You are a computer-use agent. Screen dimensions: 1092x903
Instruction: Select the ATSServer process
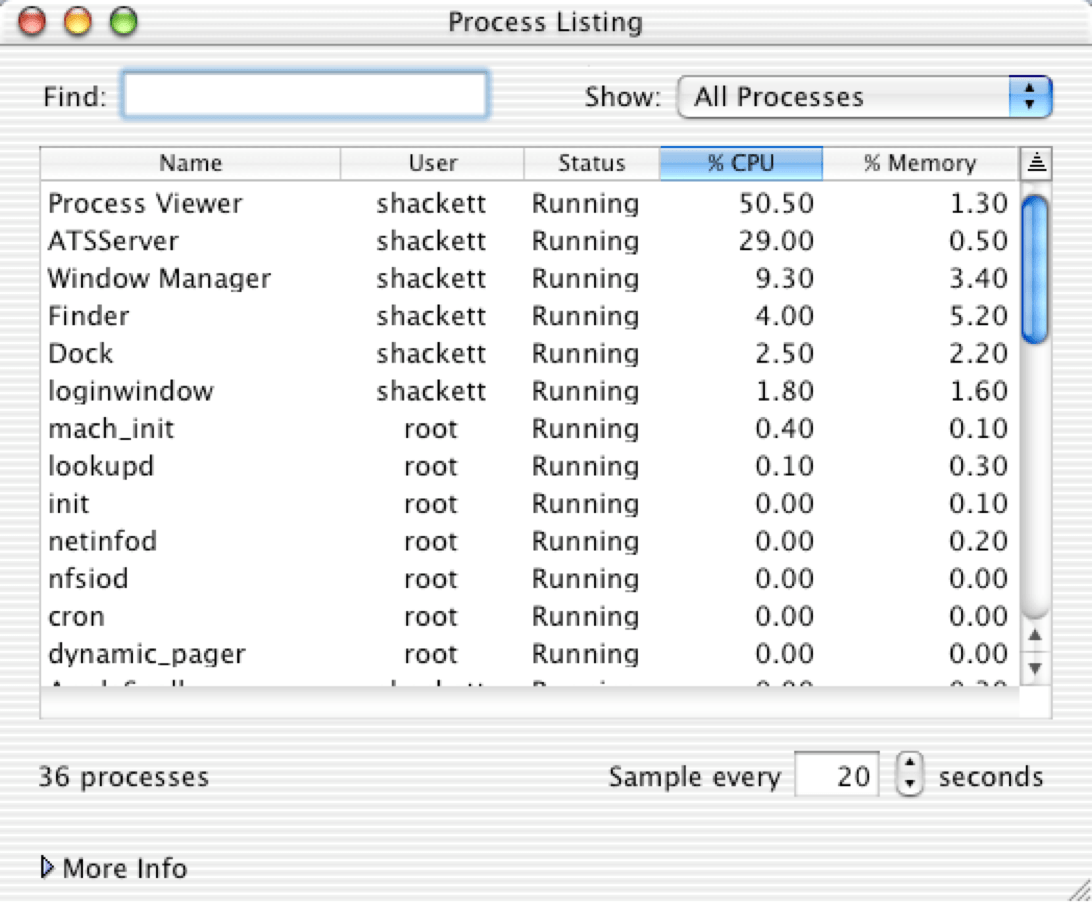[x=113, y=241]
